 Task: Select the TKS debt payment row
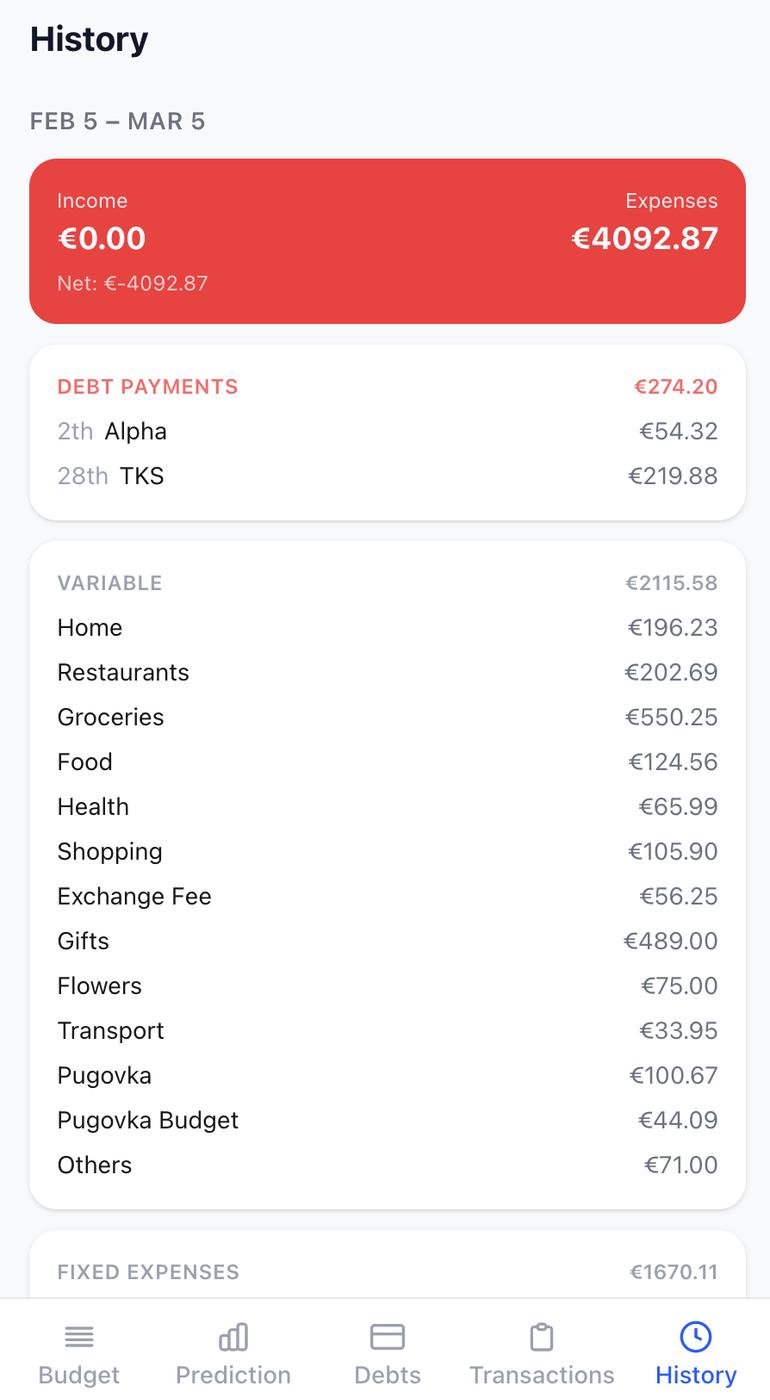pyautogui.click(x=387, y=476)
